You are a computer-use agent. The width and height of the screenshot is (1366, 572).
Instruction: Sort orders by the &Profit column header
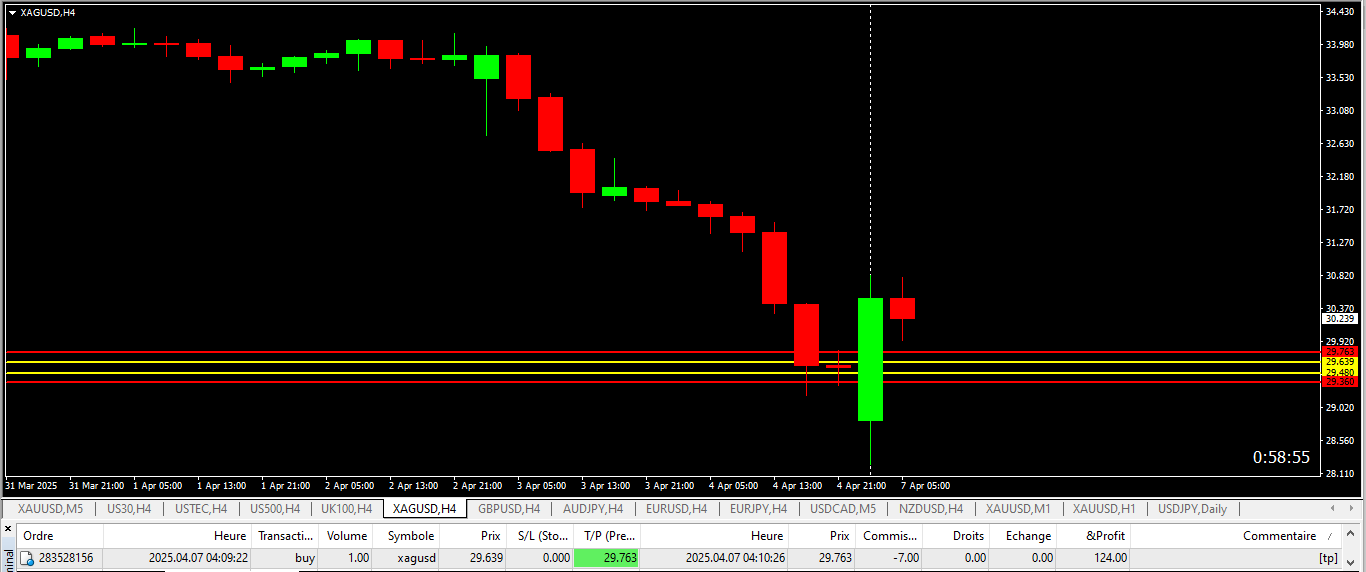1105,536
